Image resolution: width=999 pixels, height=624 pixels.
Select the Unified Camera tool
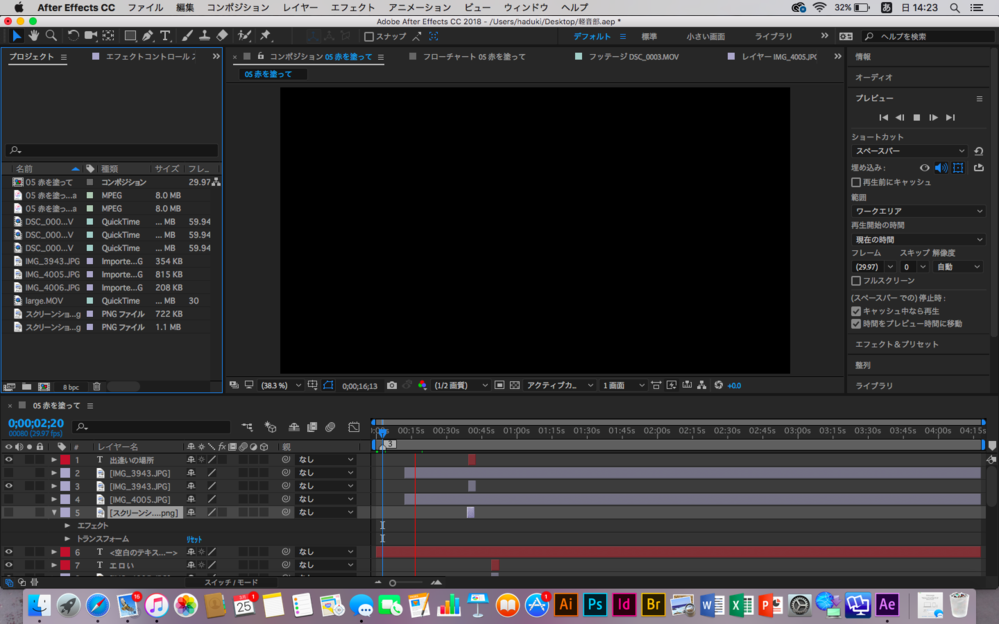[91, 36]
